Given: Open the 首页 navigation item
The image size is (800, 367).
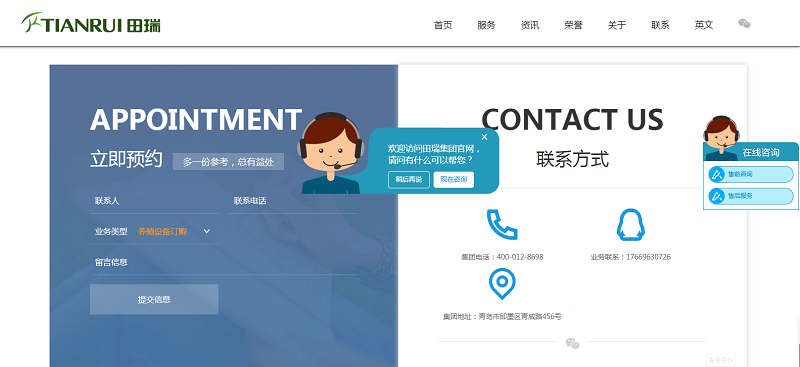Looking at the screenshot, I should click(443, 25).
